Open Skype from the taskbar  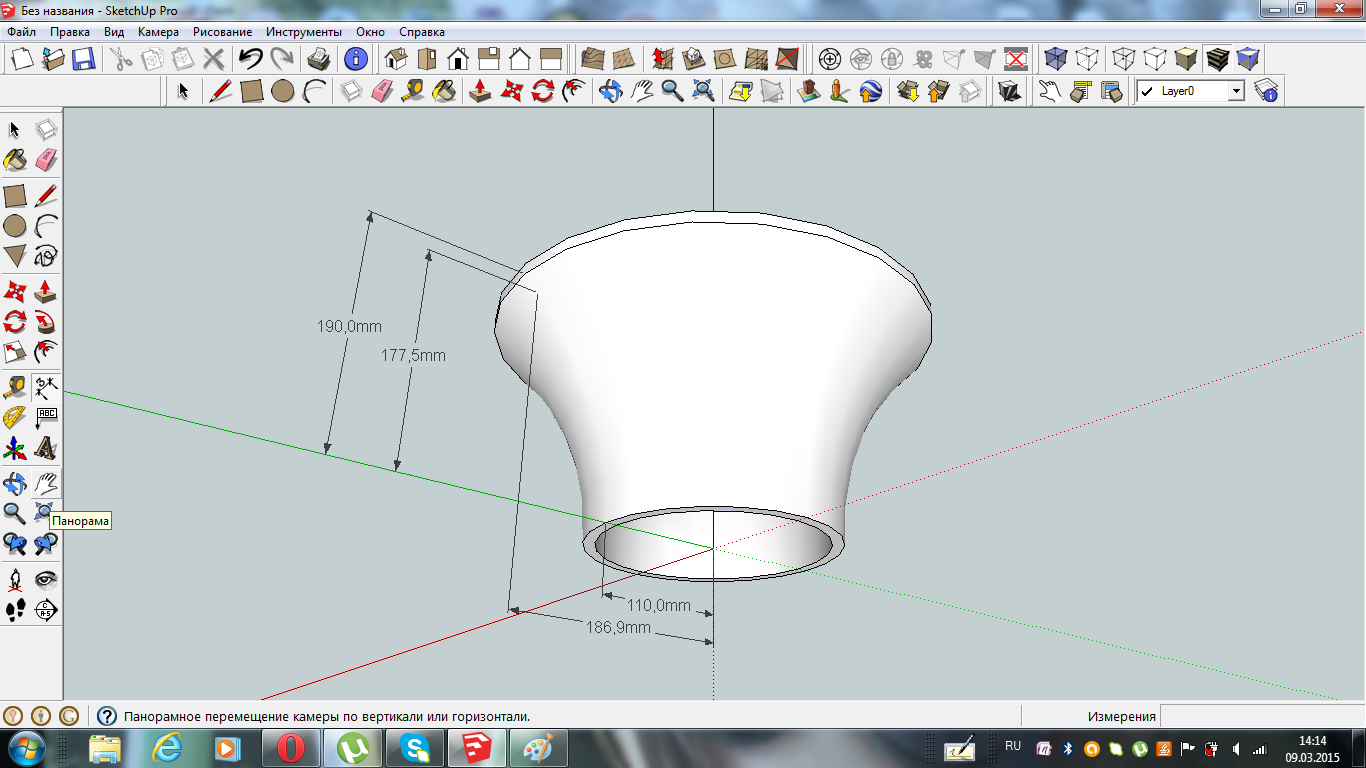pos(415,748)
